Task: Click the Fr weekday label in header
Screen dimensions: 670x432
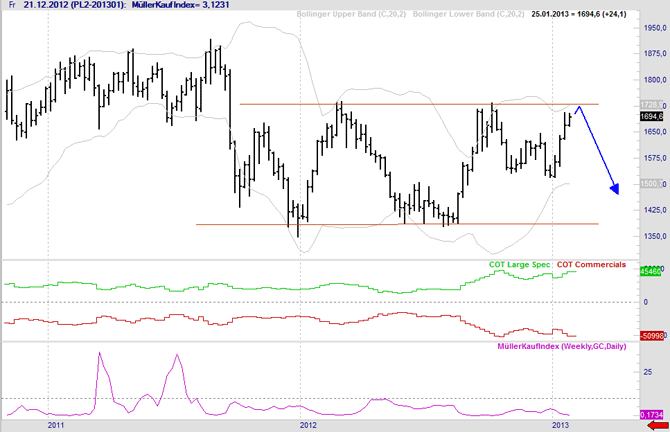Action: [x=12, y=5]
